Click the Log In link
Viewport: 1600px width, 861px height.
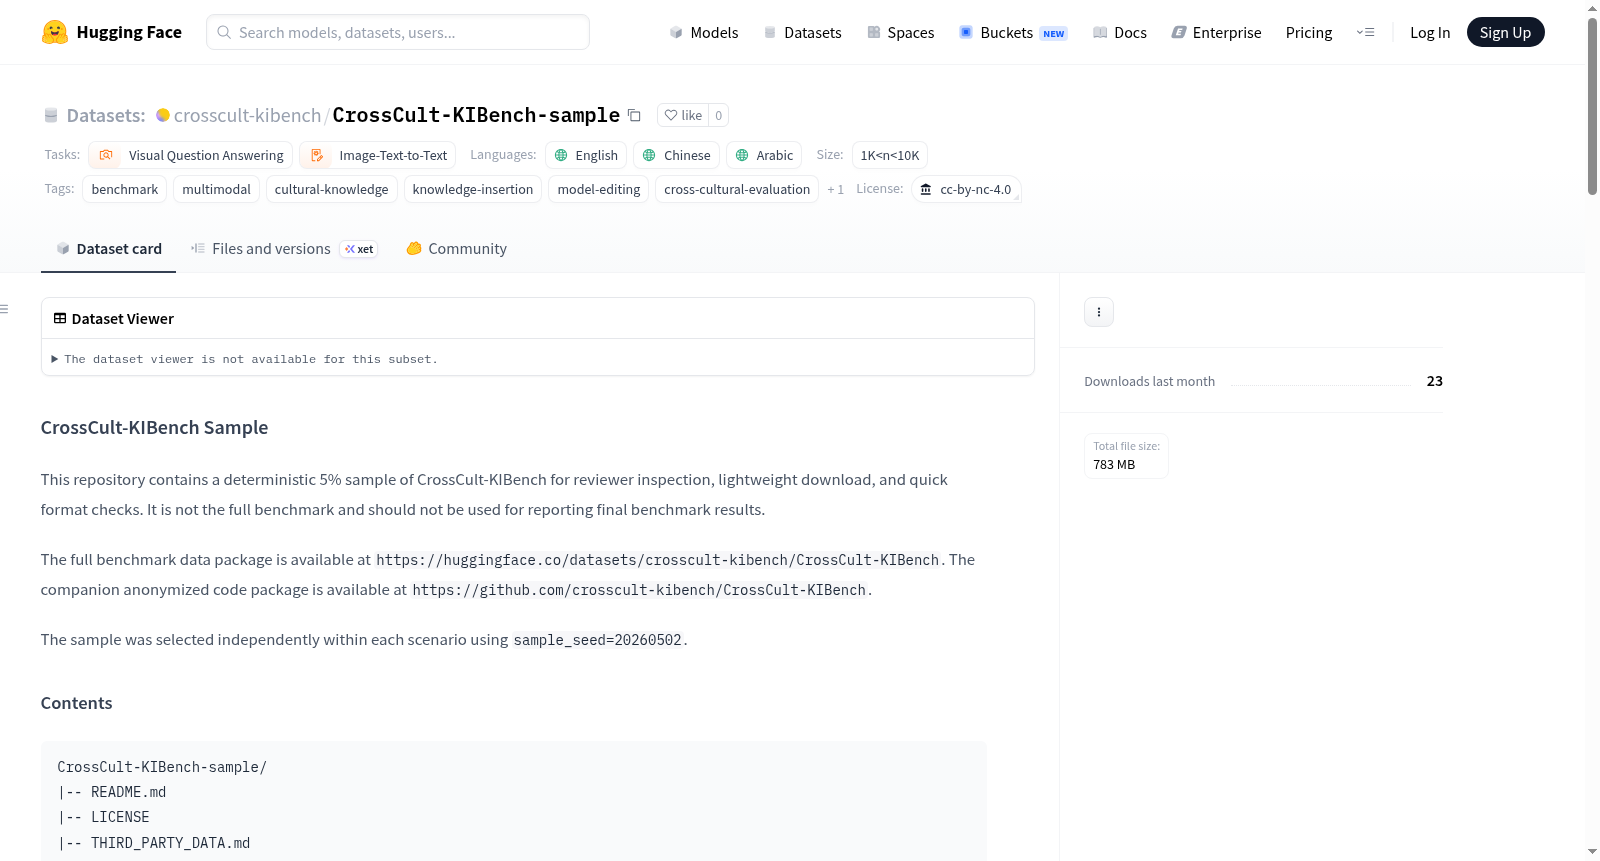(1430, 32)
